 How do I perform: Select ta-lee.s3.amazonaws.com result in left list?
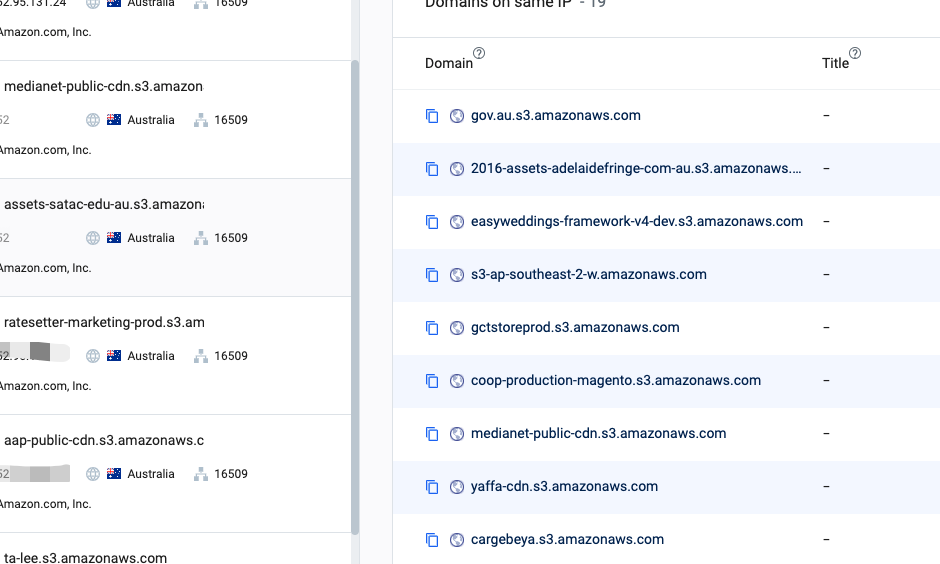point(85,557)
